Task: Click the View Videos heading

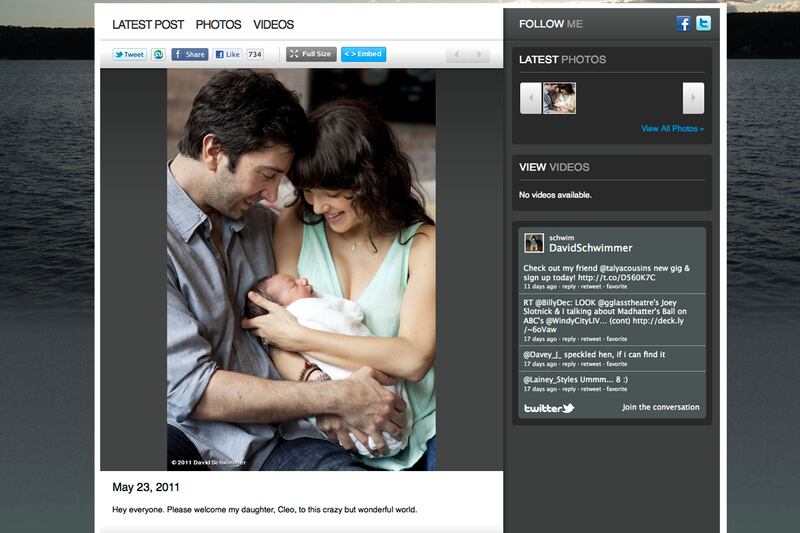Action: 554,167
